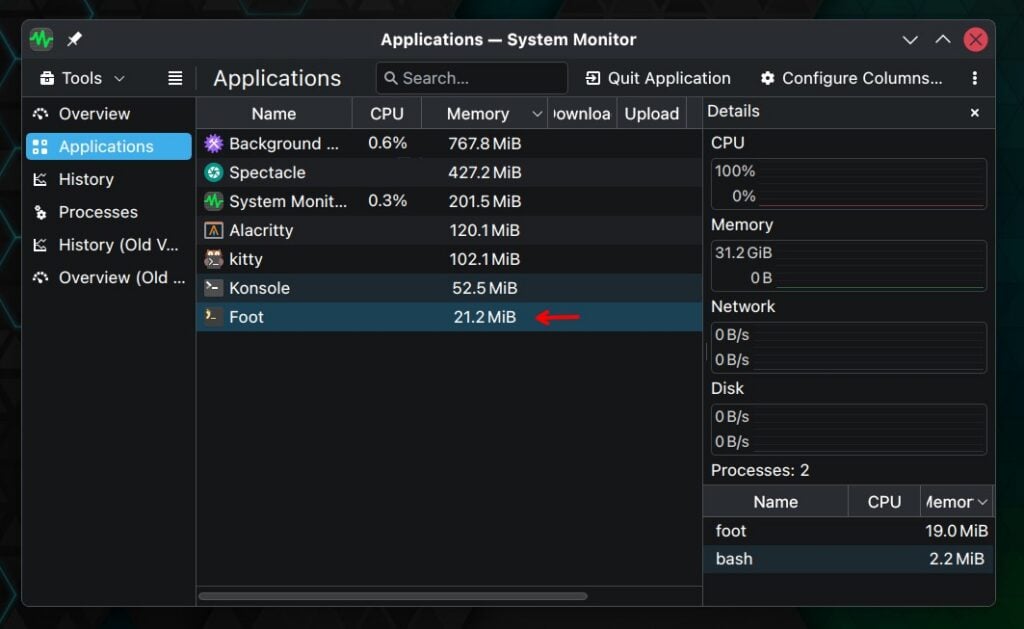Expand the Tools dropdown menu
The height and width of the screenshot is (629, 1024).
[83, 78]
